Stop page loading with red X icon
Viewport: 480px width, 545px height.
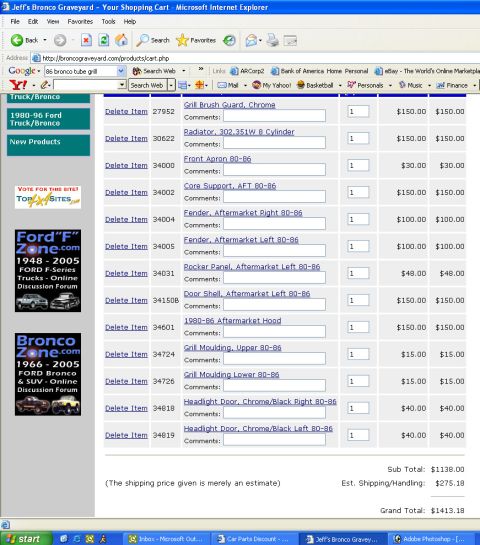[x=86, y=40]
